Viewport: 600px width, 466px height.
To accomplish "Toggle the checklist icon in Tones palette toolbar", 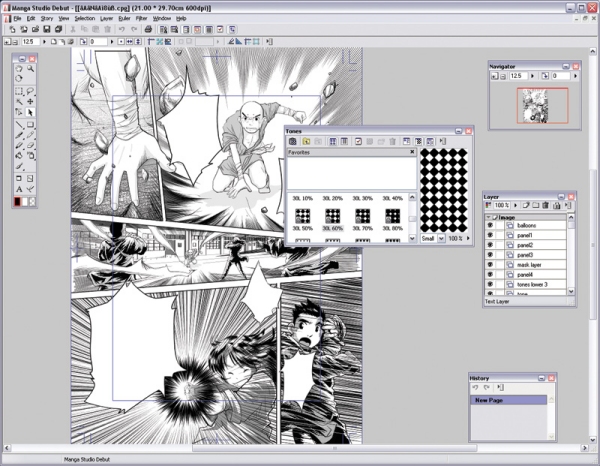I will tap(358, 142).
